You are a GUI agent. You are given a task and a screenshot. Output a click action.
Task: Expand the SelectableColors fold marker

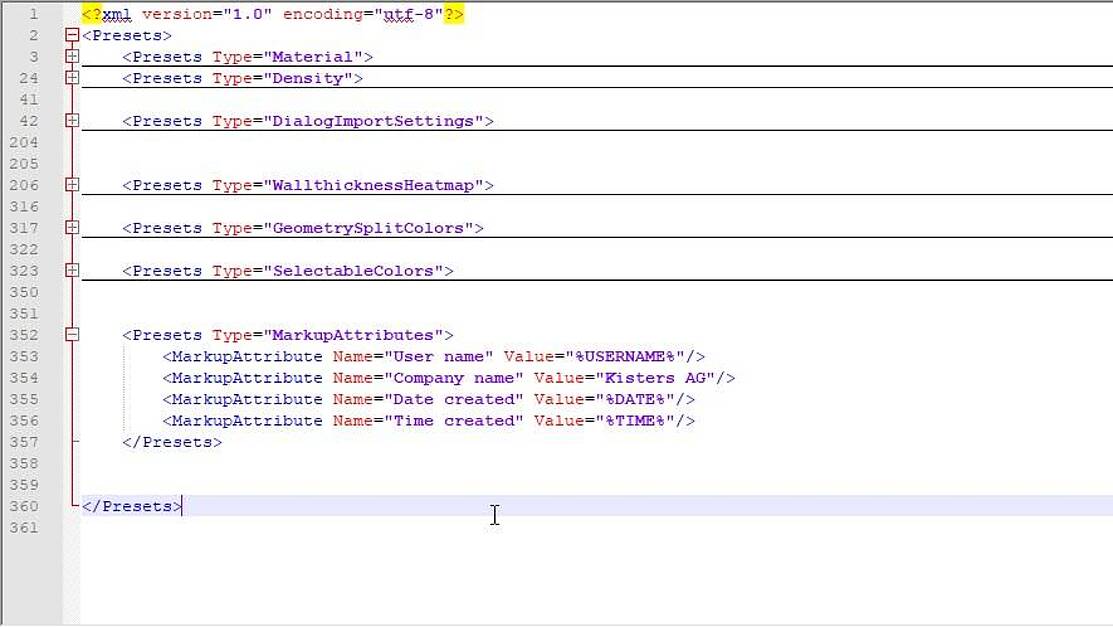[72, 271]
